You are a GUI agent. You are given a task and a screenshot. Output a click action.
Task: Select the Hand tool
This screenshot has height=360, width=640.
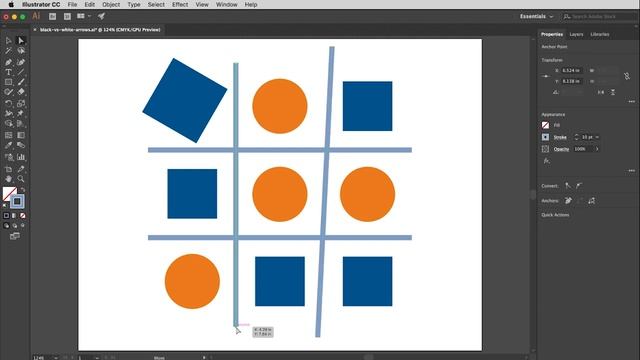pos(9,179)
